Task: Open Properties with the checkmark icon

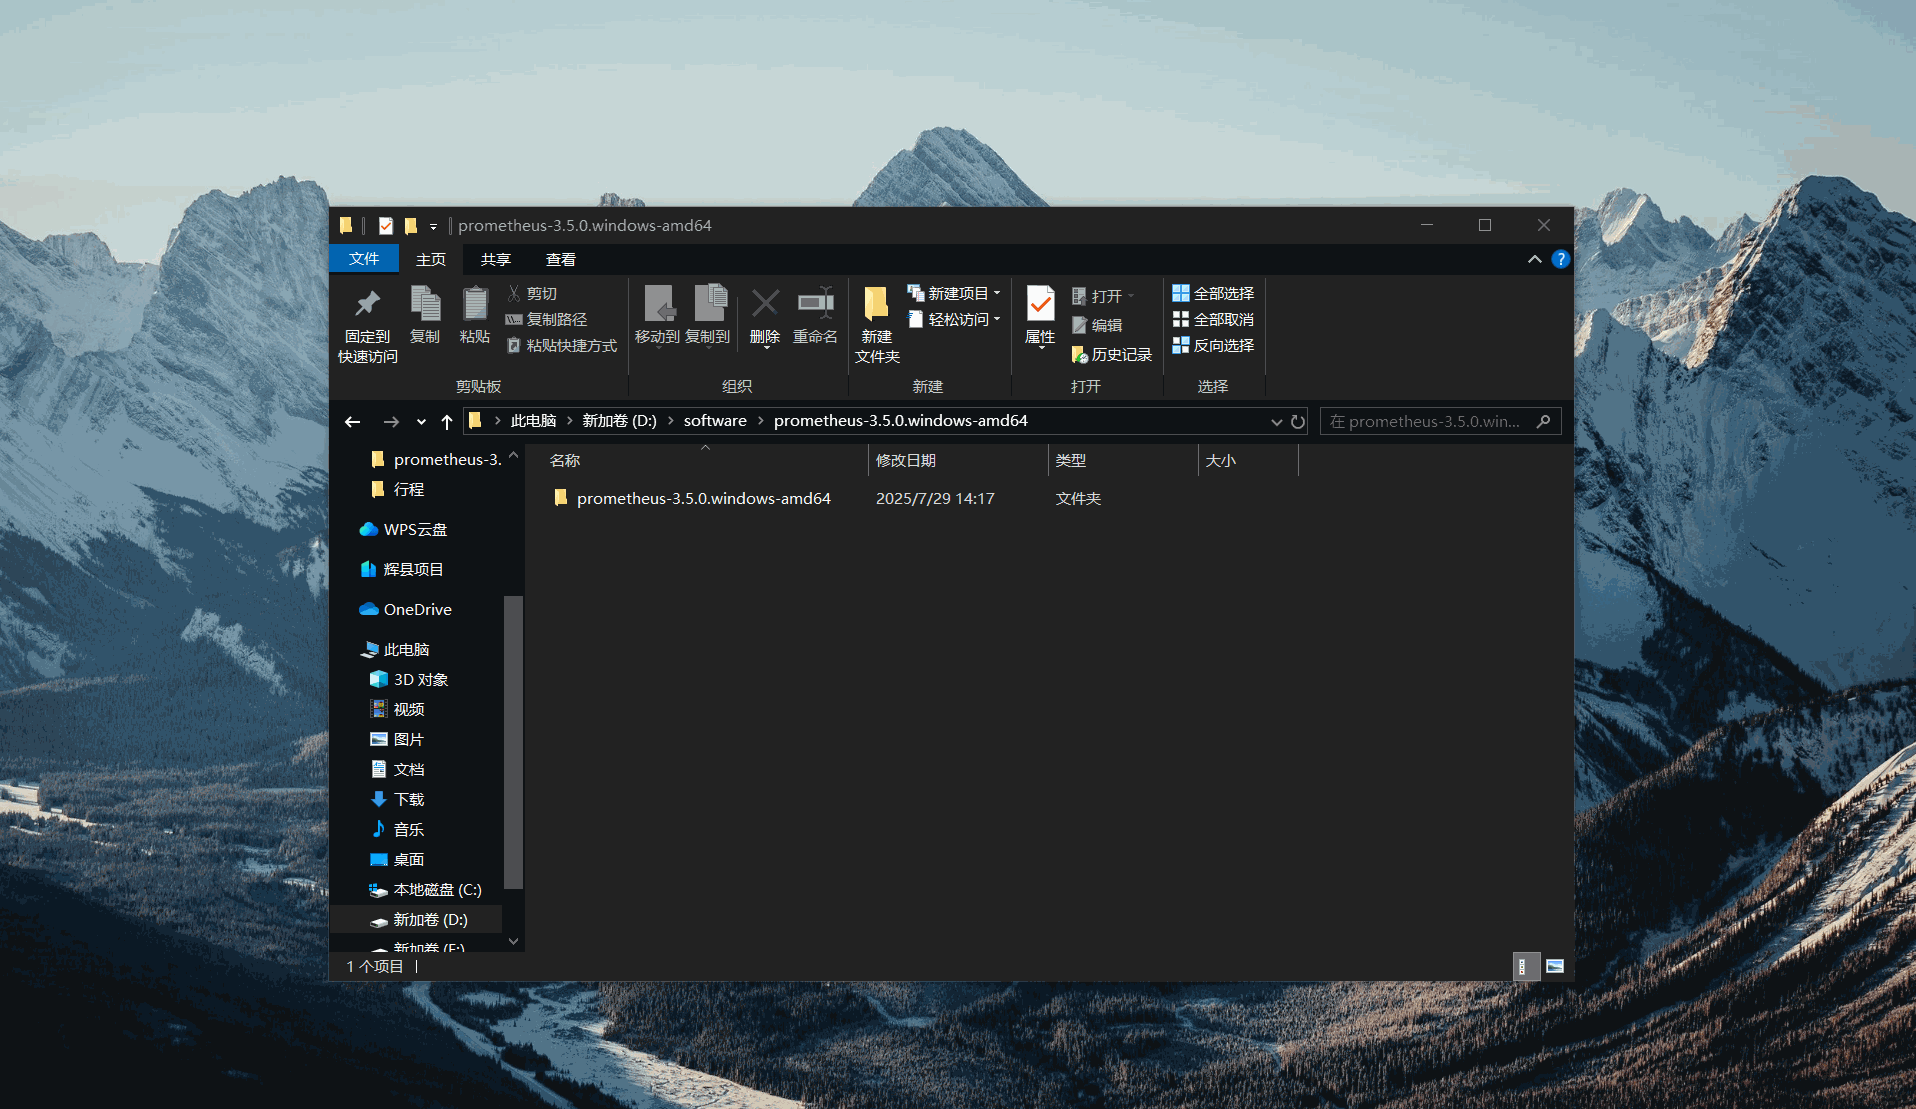Action: coord(1040,304)
